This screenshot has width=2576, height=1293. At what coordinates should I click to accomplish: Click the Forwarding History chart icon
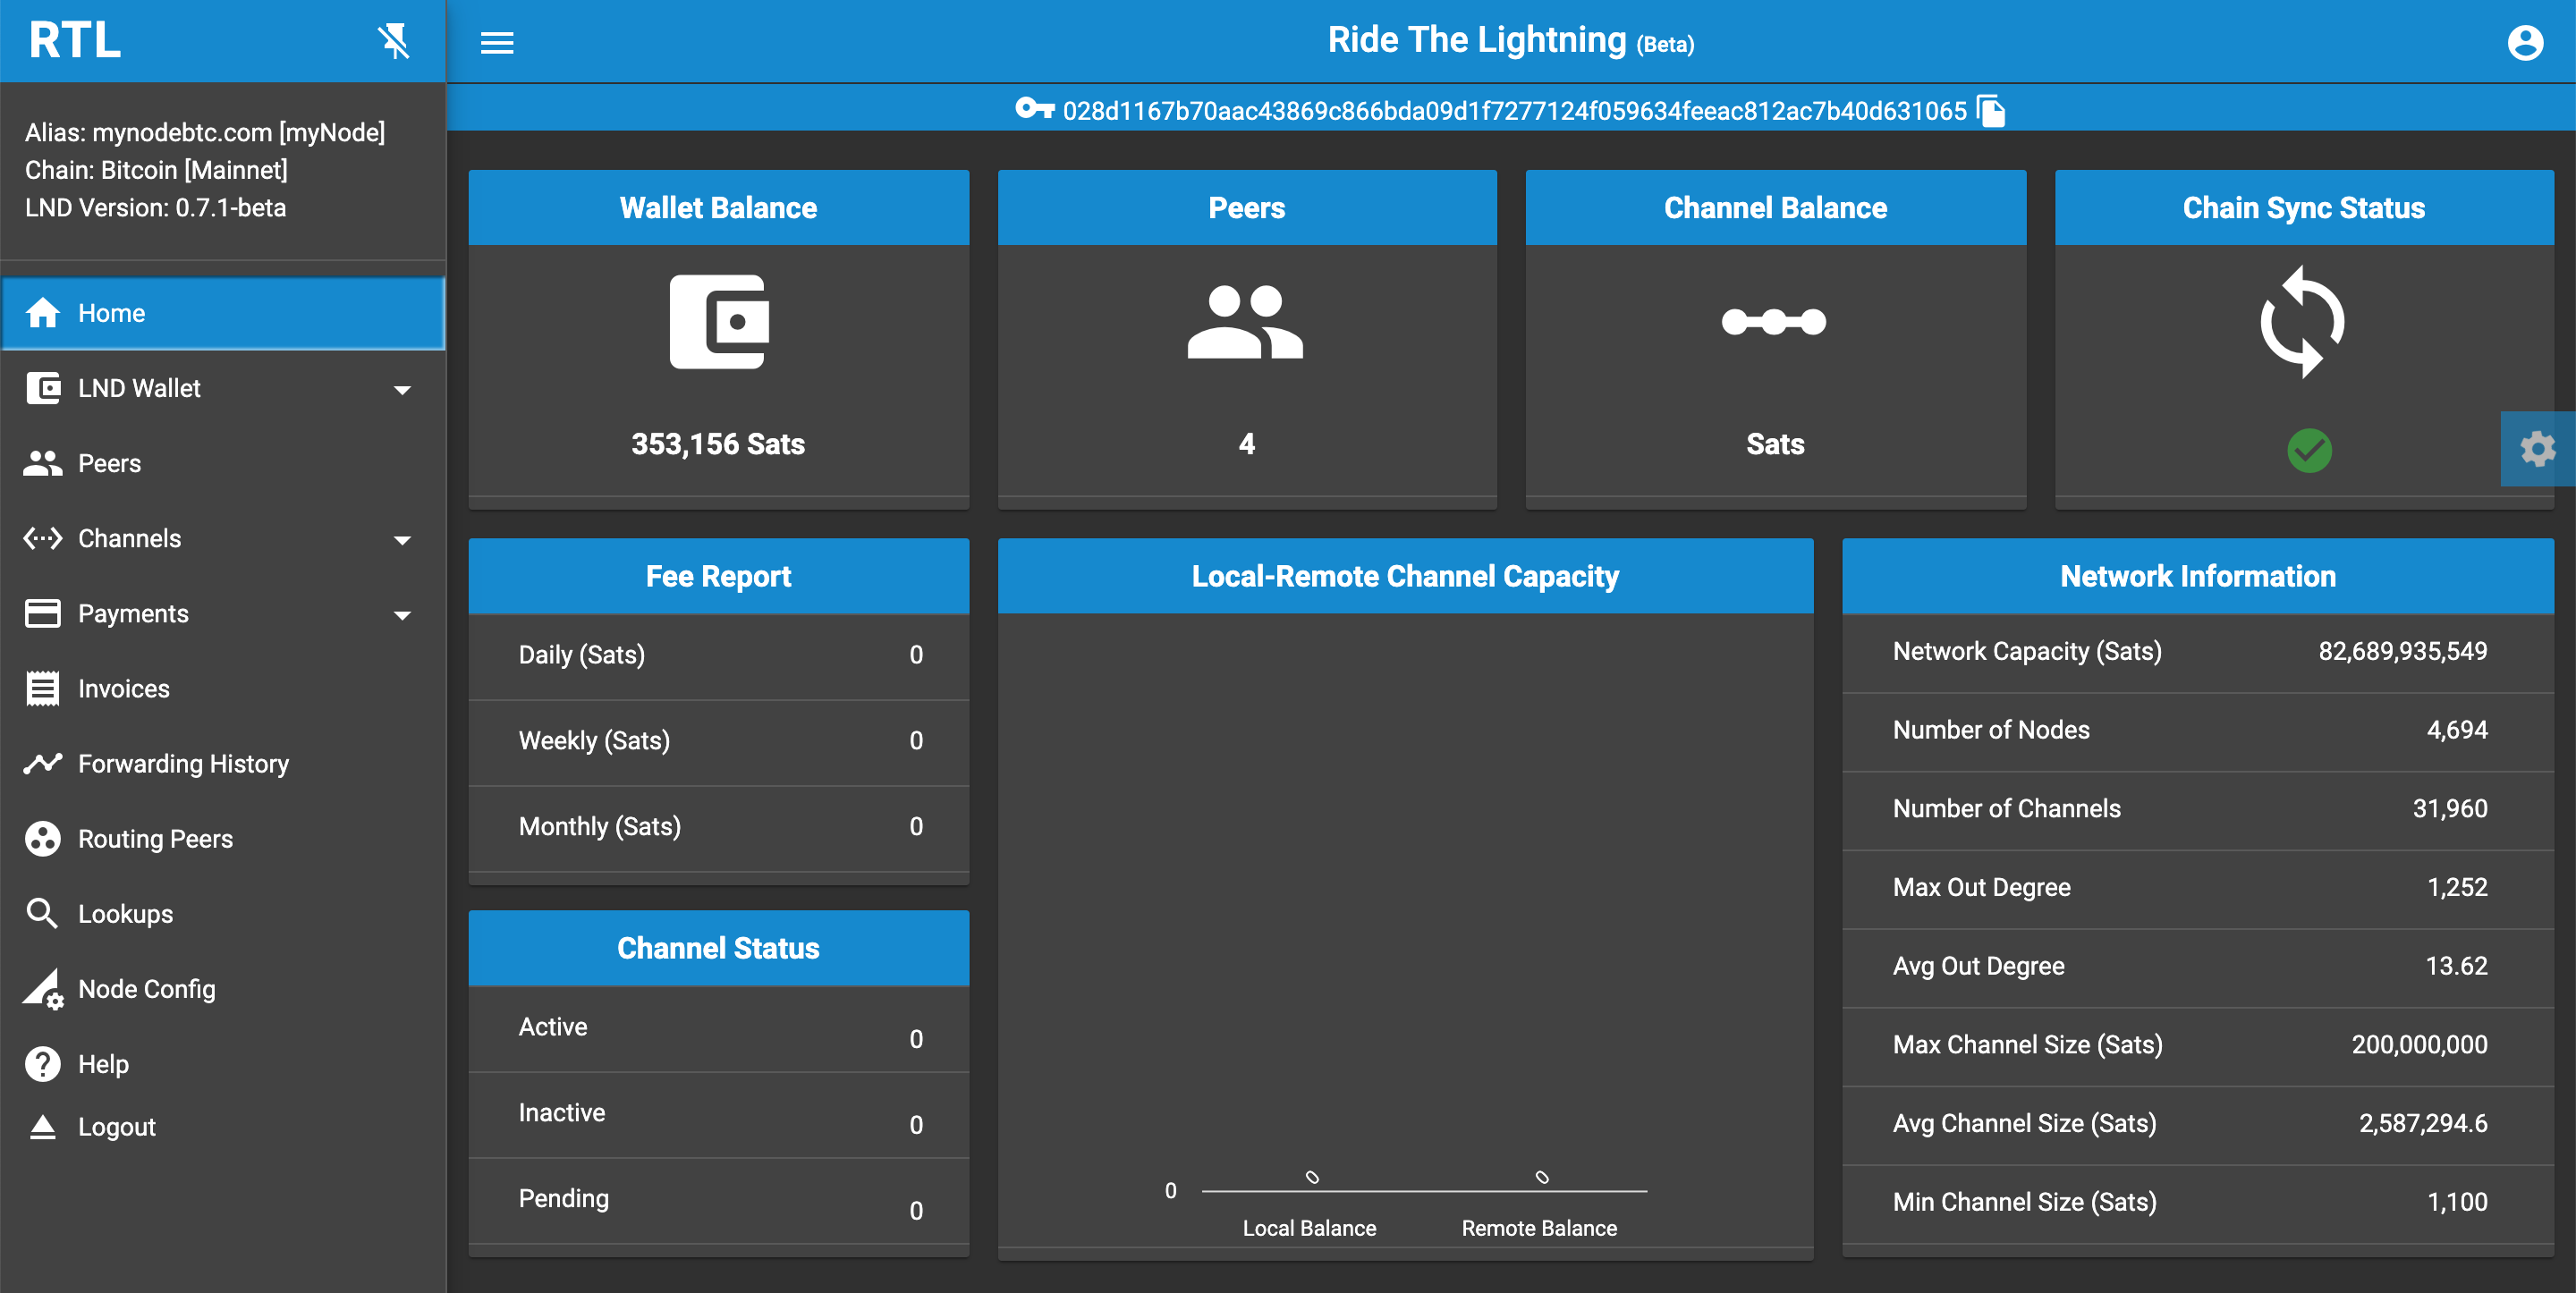pos(42,763)
